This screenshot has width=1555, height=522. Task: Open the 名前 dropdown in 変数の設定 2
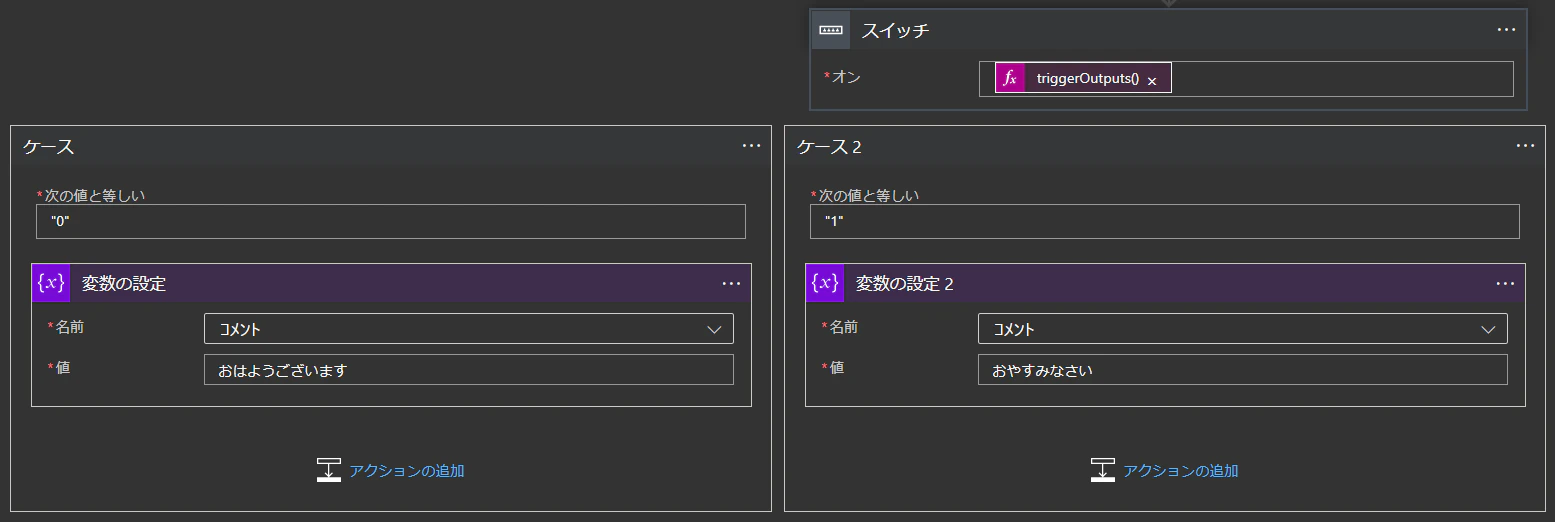1243,329
